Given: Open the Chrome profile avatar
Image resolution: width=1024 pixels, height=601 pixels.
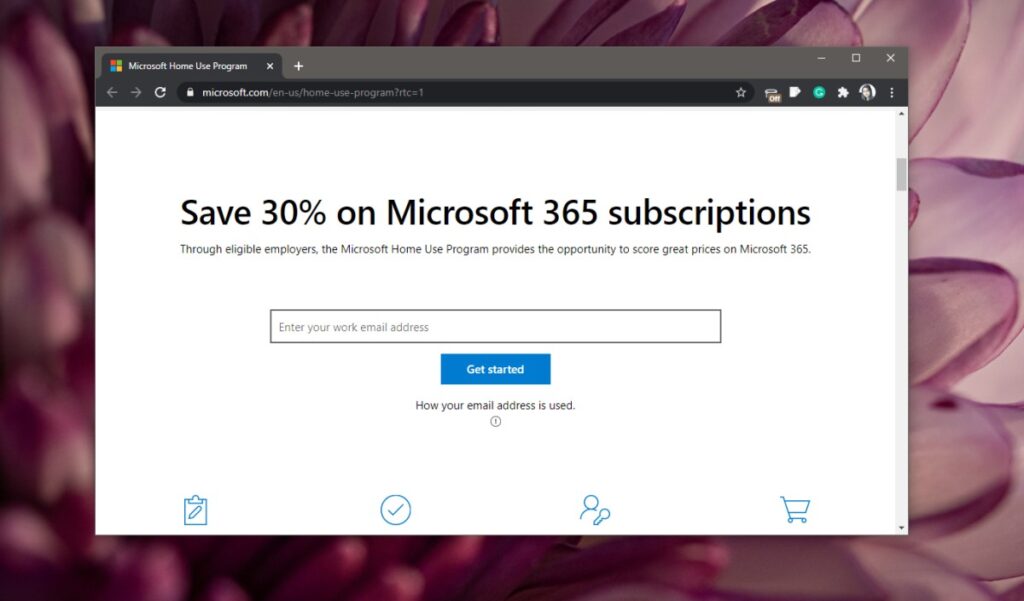Looking at the screenshot, I should coord(868,92).
